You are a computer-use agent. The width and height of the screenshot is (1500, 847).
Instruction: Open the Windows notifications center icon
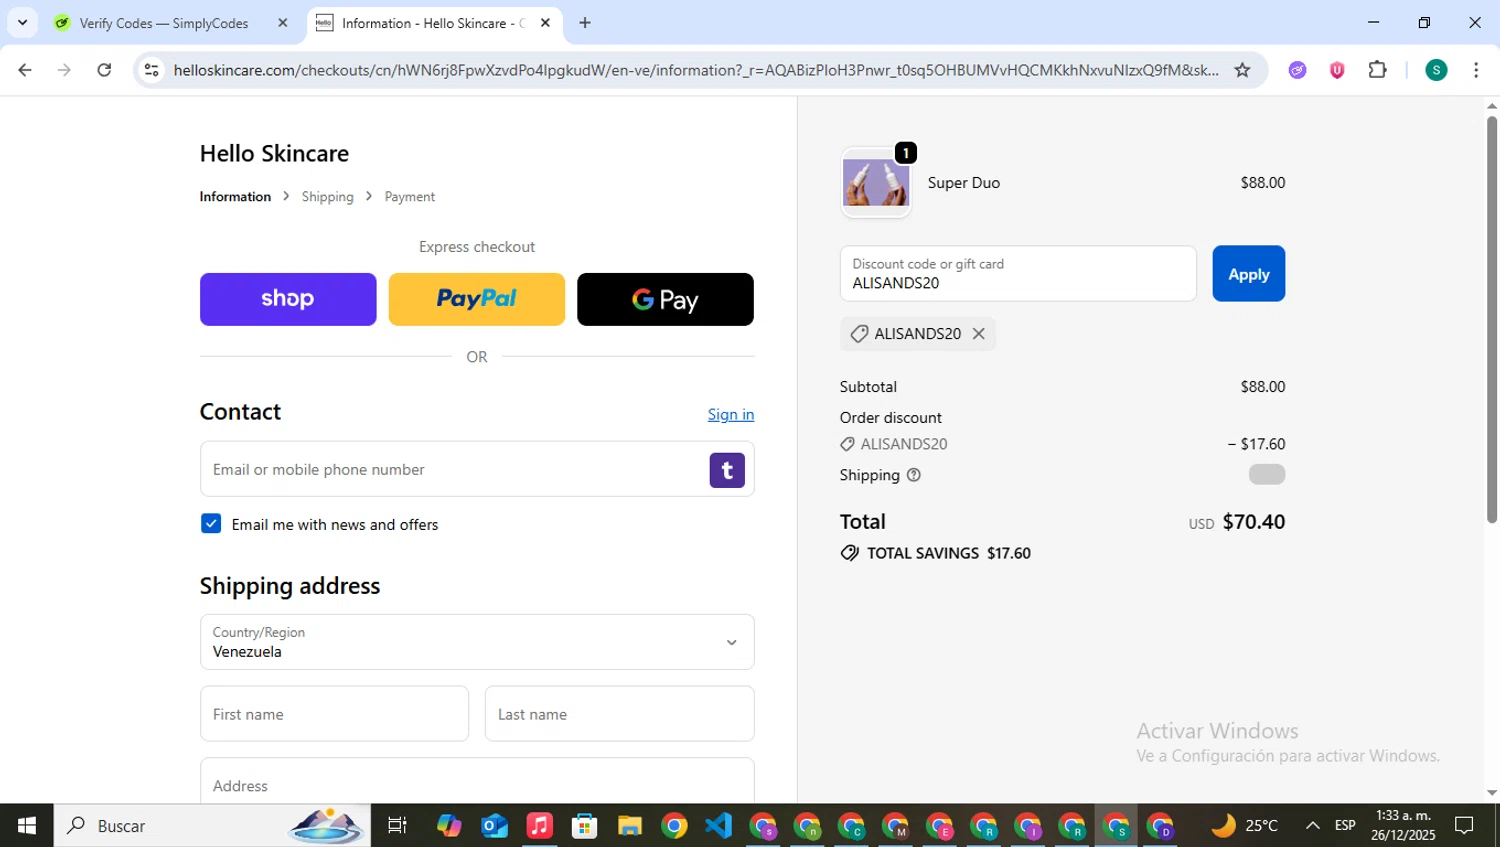[1464, 826]
